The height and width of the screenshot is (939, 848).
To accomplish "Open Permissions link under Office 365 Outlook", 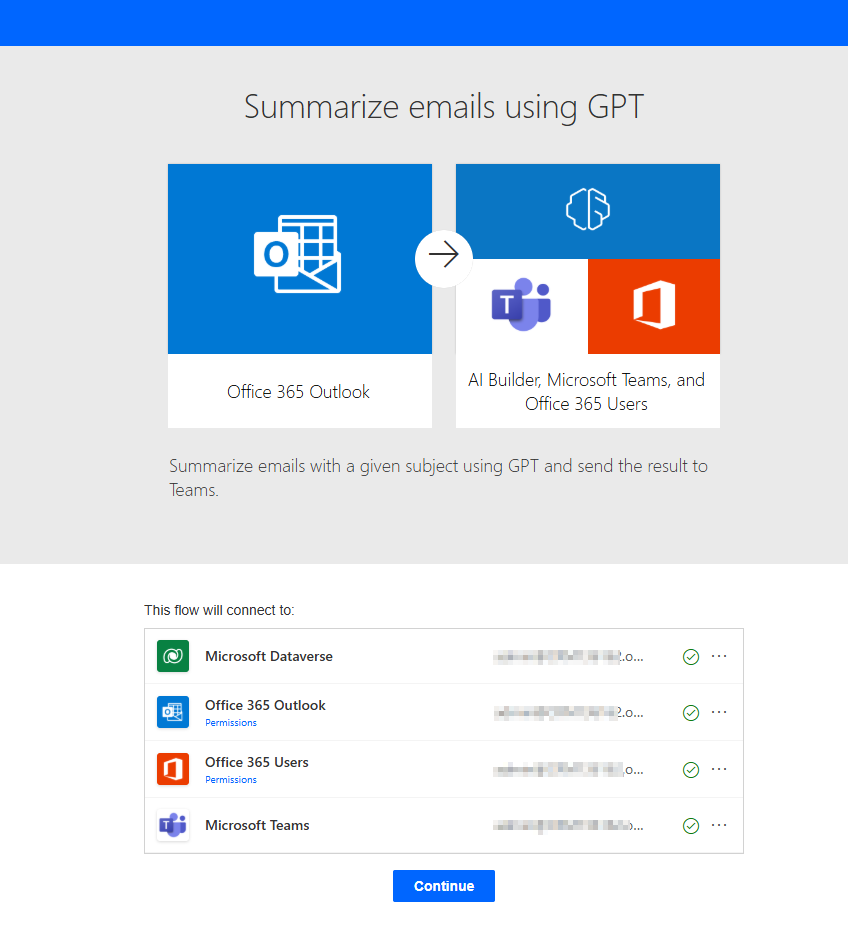I will [231, 723].
